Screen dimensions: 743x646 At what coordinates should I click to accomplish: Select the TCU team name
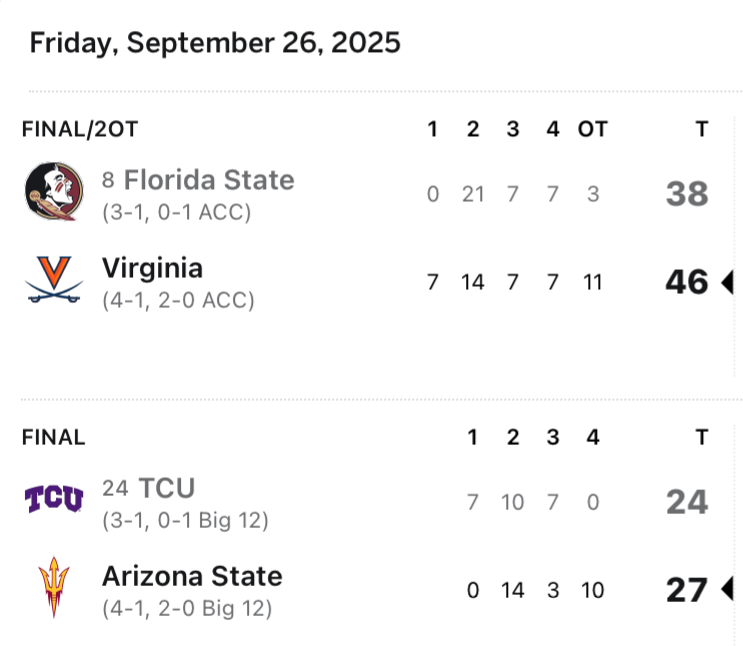point(166,488)
